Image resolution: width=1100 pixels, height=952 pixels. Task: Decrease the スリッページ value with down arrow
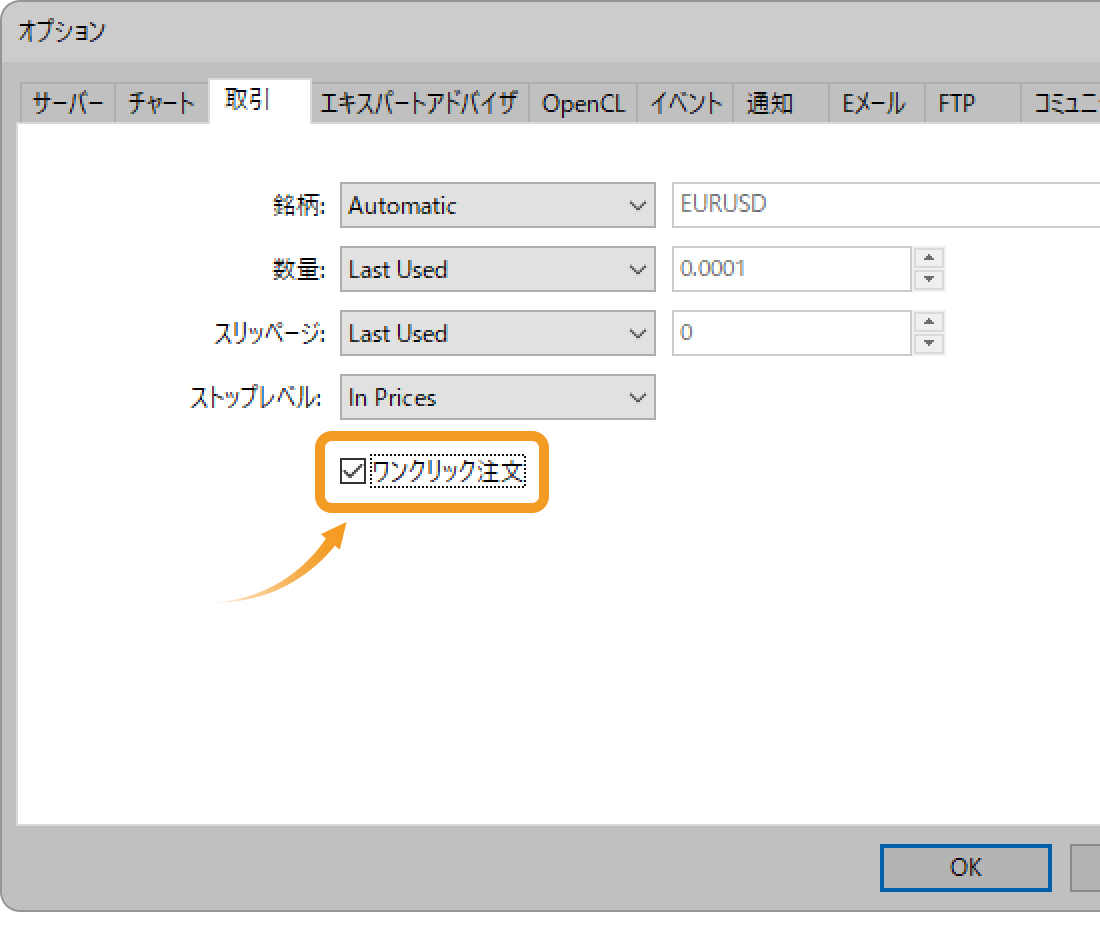pos(929,343)
